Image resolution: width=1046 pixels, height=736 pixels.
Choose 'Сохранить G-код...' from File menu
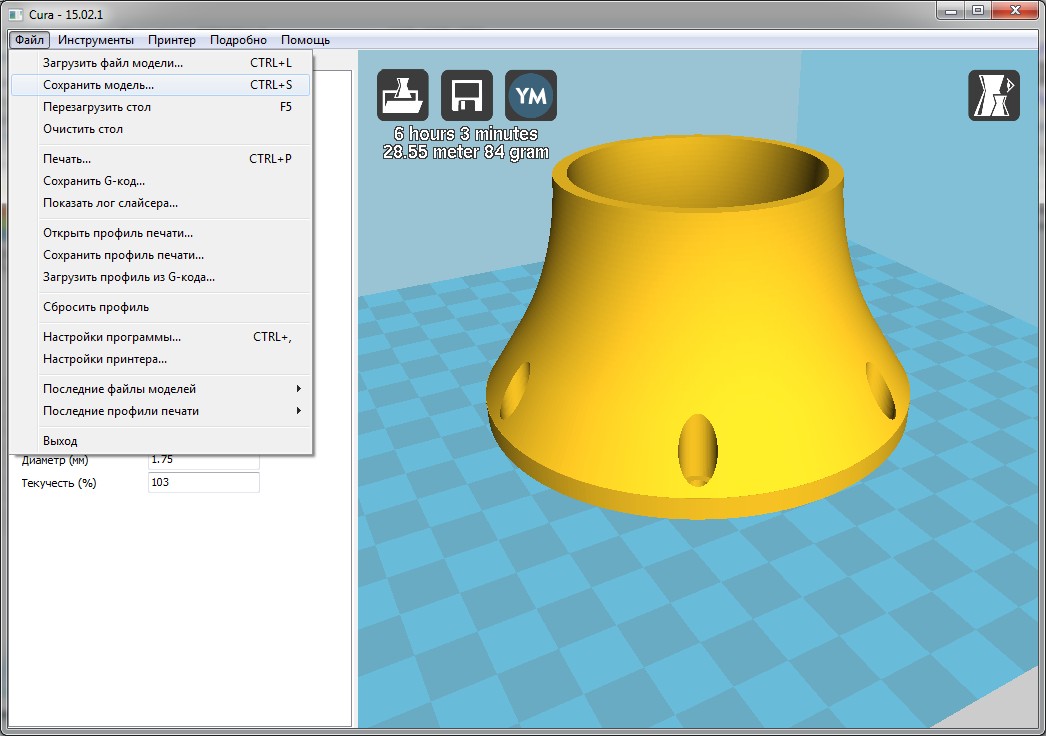tap(94, 181)
